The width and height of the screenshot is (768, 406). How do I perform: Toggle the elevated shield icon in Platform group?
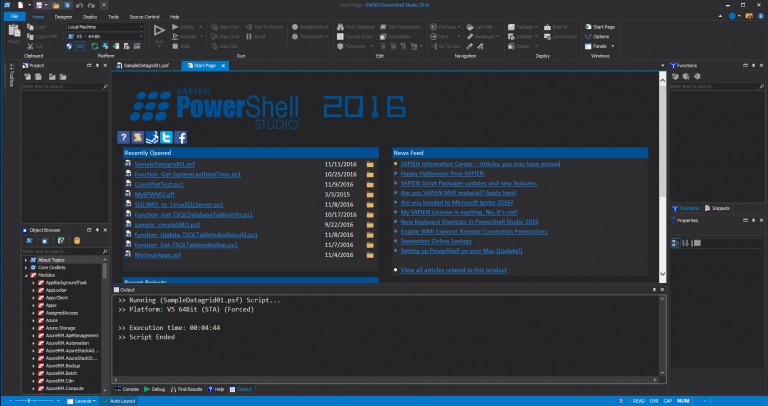(69, 46)
